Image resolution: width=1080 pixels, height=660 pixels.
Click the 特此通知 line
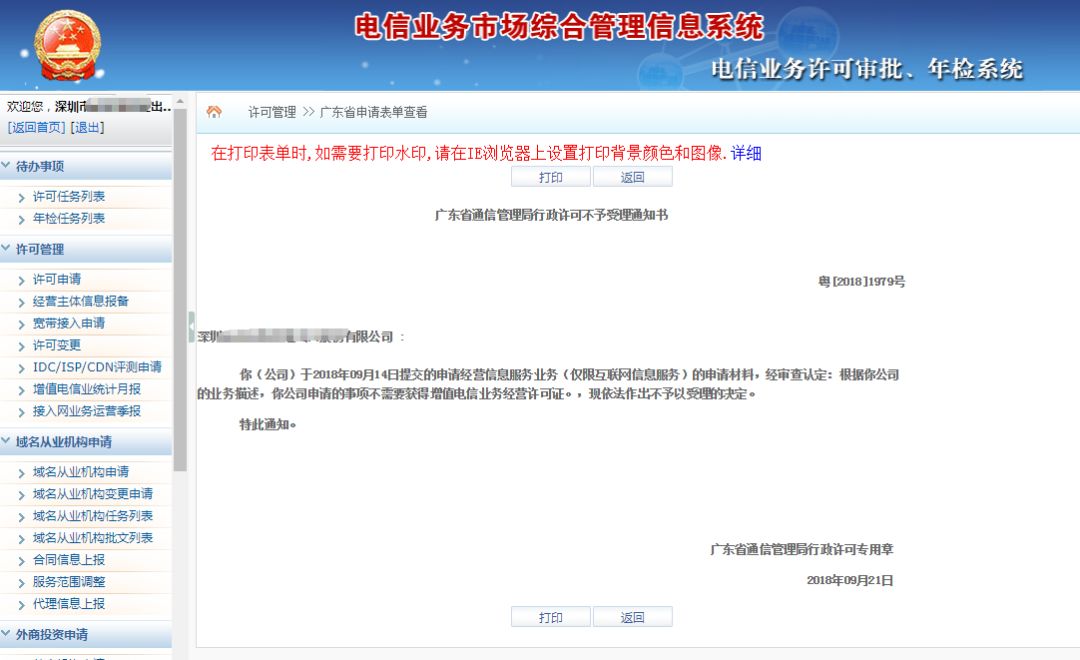(268, 424)
